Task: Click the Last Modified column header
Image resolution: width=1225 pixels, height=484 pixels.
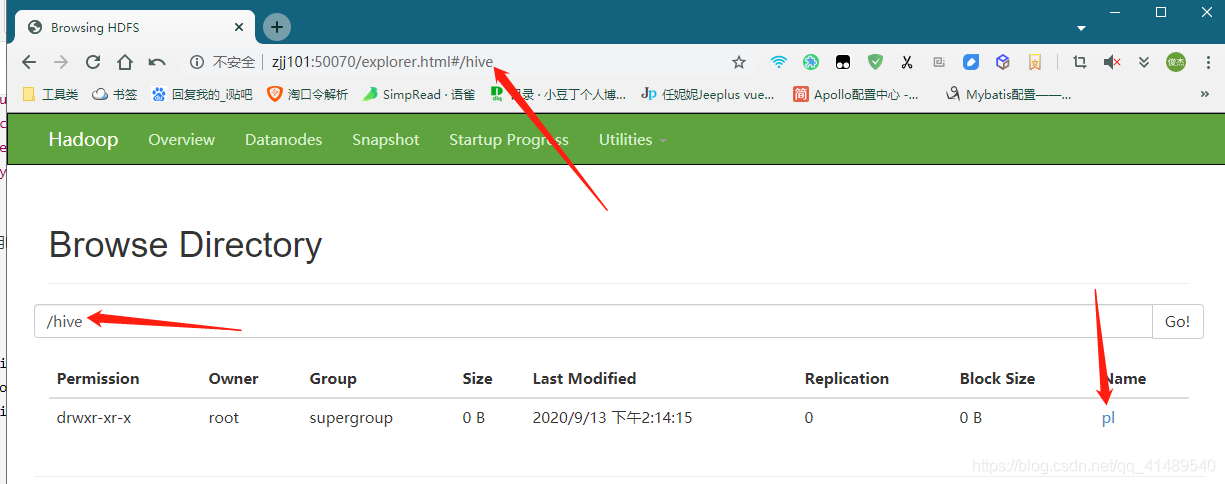Action: 585,379
